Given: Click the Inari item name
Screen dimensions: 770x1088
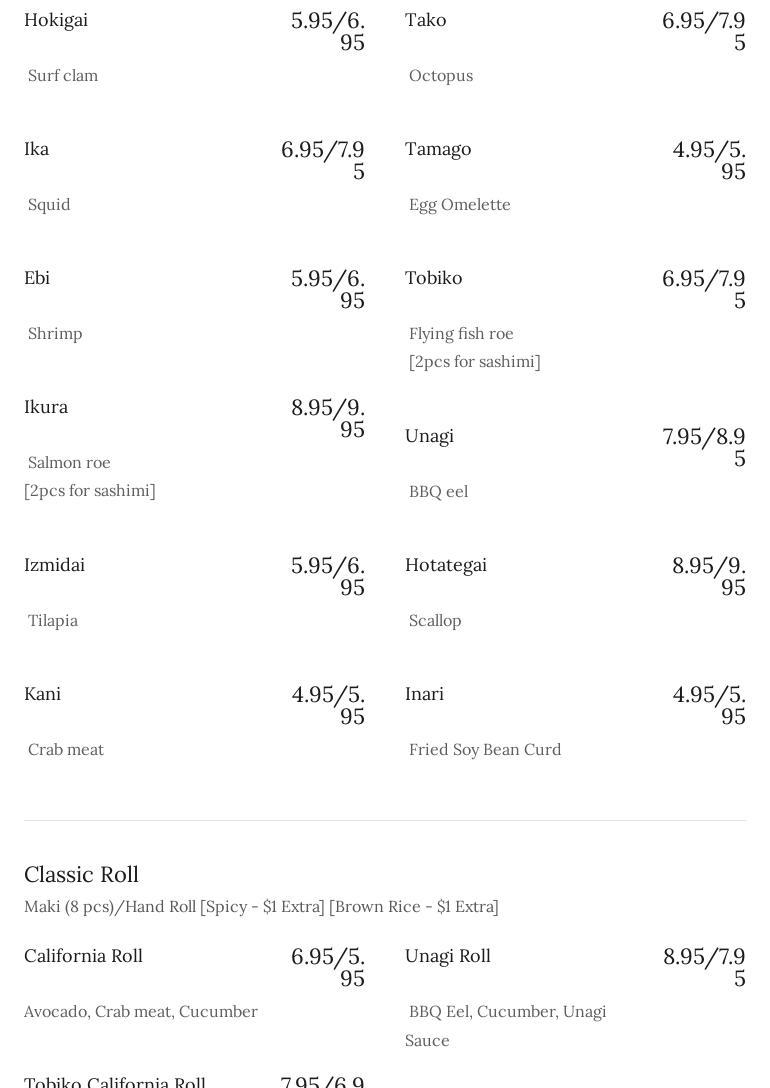Looking at the screenshot, I should tap(424, 694).
